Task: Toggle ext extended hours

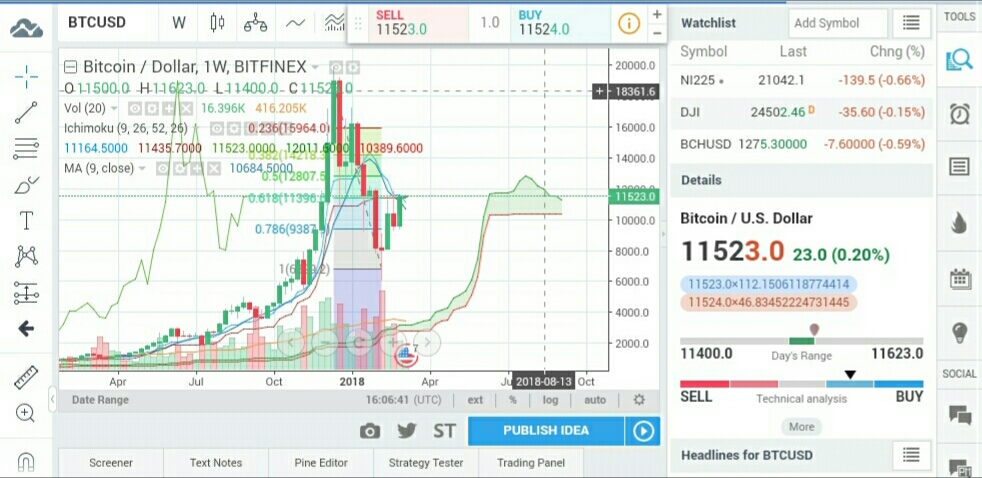Action: [x=475, y=400]
